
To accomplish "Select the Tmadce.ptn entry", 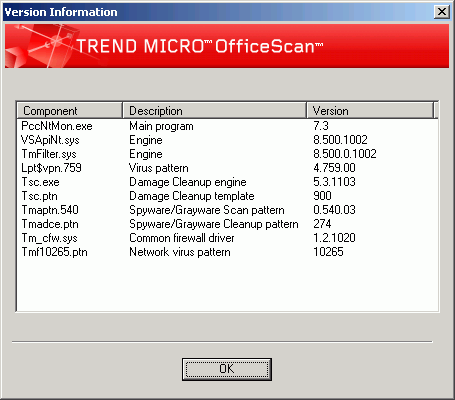I will click(x=50, y=224).
